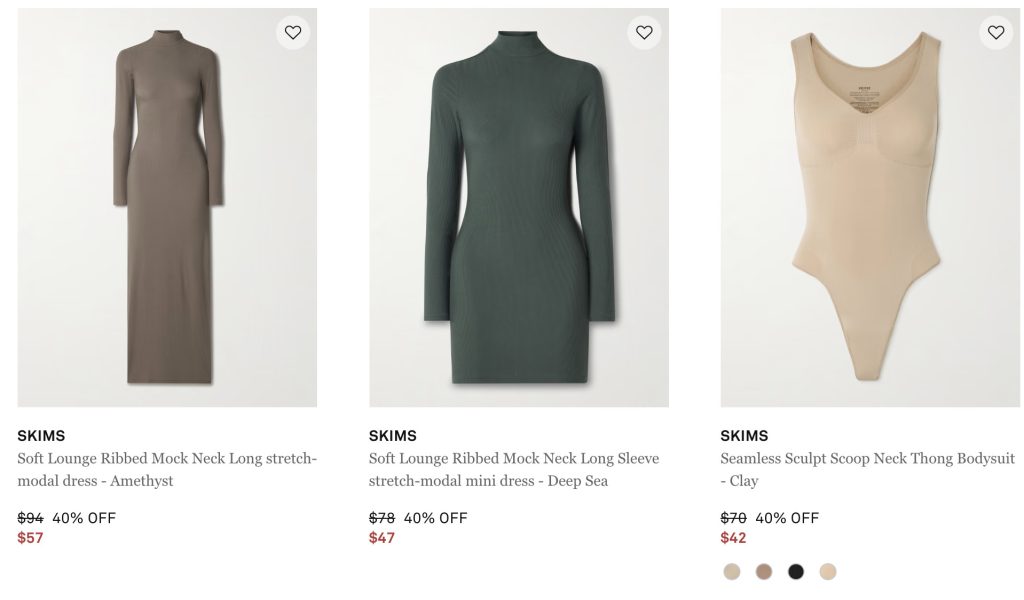Favorite the Amethyst long dress with heart icon

293,32
